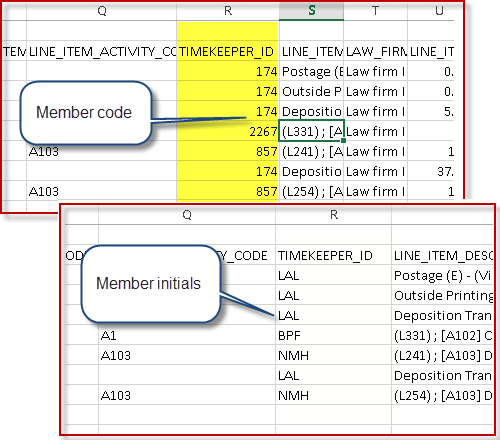The width and height of the screenshot is (500, 440).
Task: Click A103 beside NMH in (L254) row, bottom sheet
Action: pos(187,395)
